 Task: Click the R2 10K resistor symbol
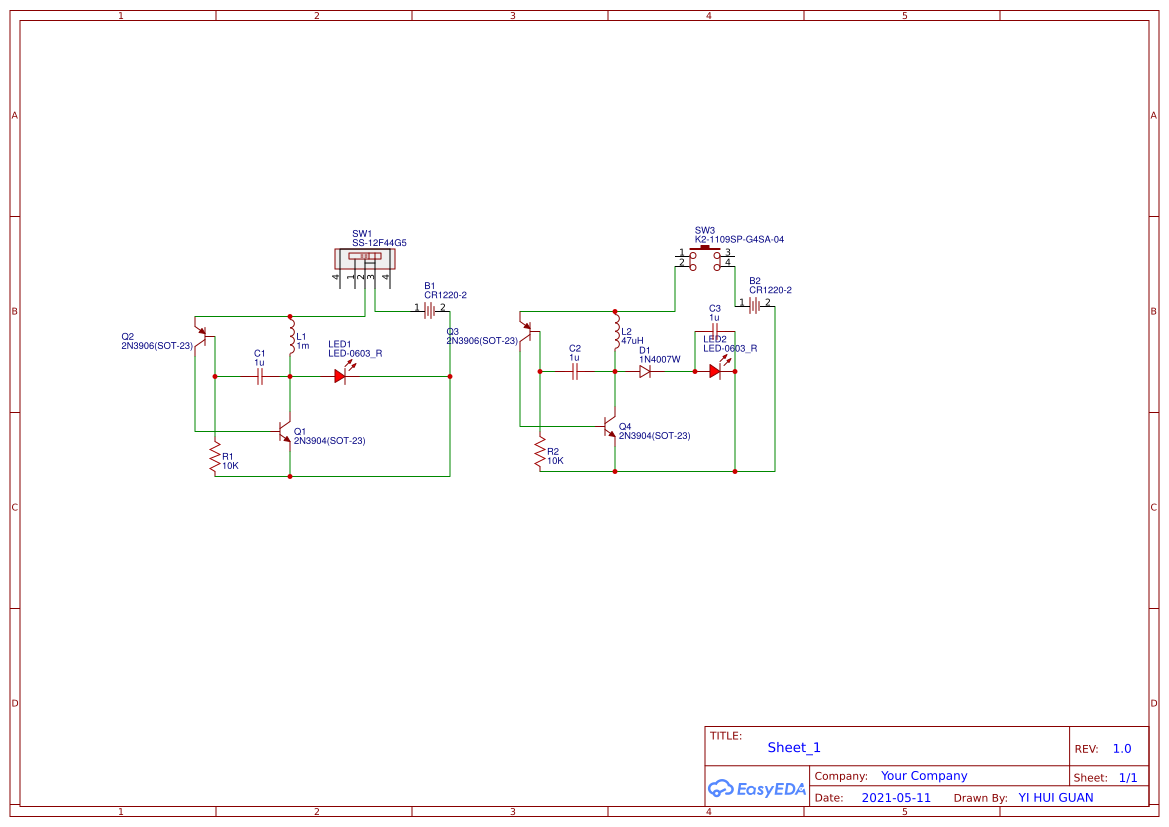(x=539, y=455)
